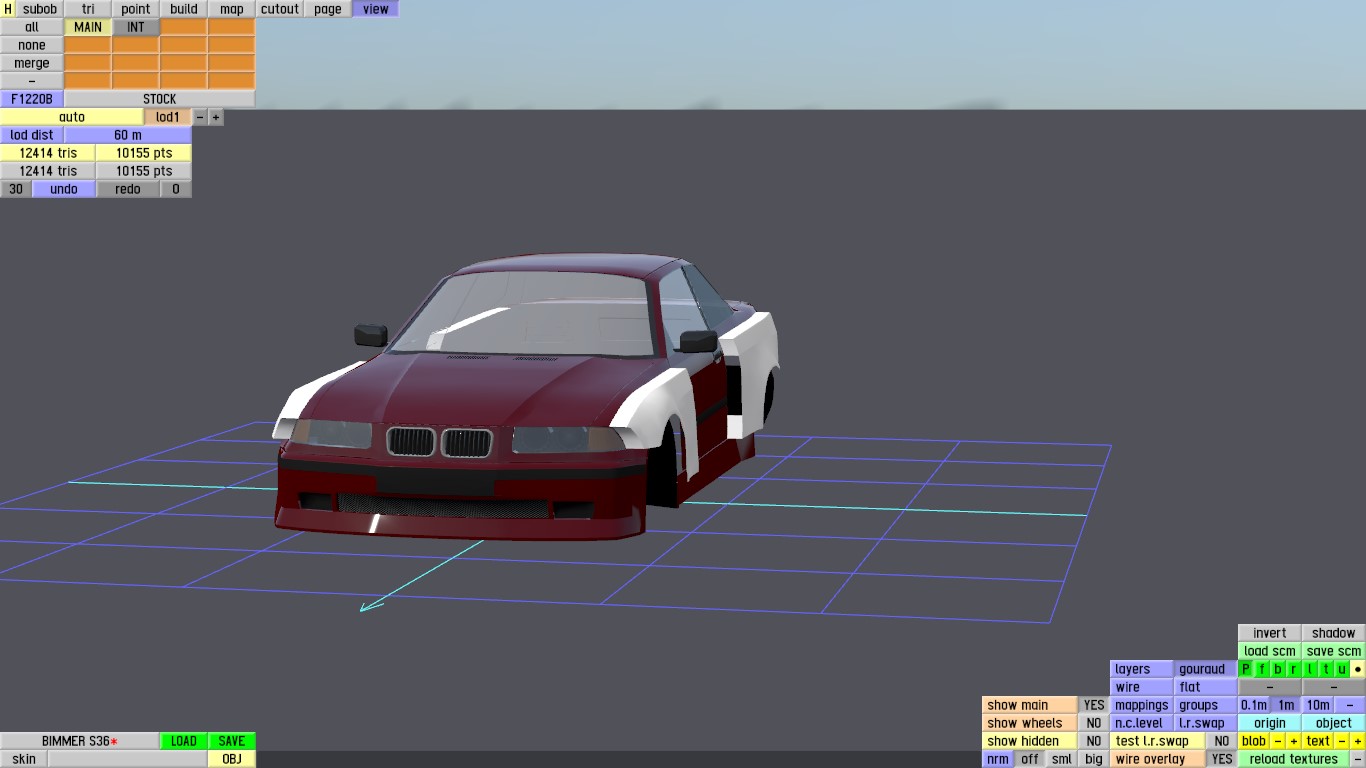The width and height of the screenshot is (1366, 768).
Task: Select the 't' top view button
Action: tap(1326, 669)
